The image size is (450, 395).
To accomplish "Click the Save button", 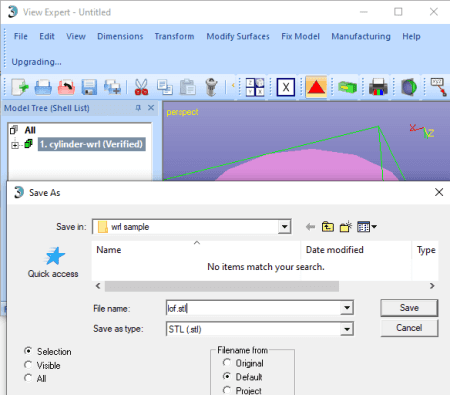I will coord(409,308).
